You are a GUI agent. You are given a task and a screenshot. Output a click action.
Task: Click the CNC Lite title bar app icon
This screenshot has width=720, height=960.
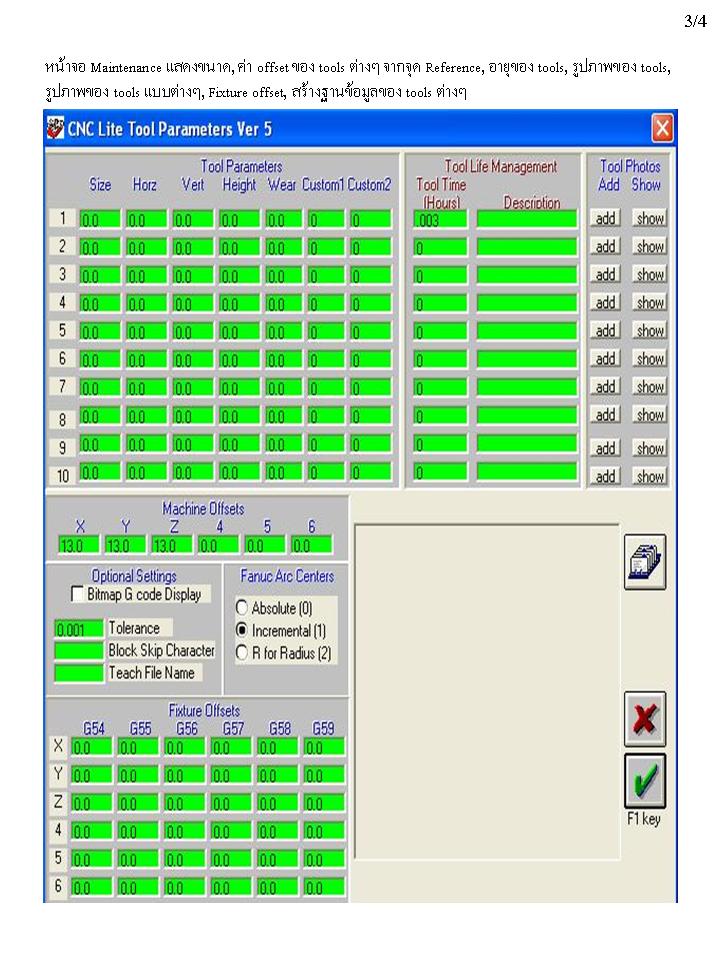(x=55, y=128)
